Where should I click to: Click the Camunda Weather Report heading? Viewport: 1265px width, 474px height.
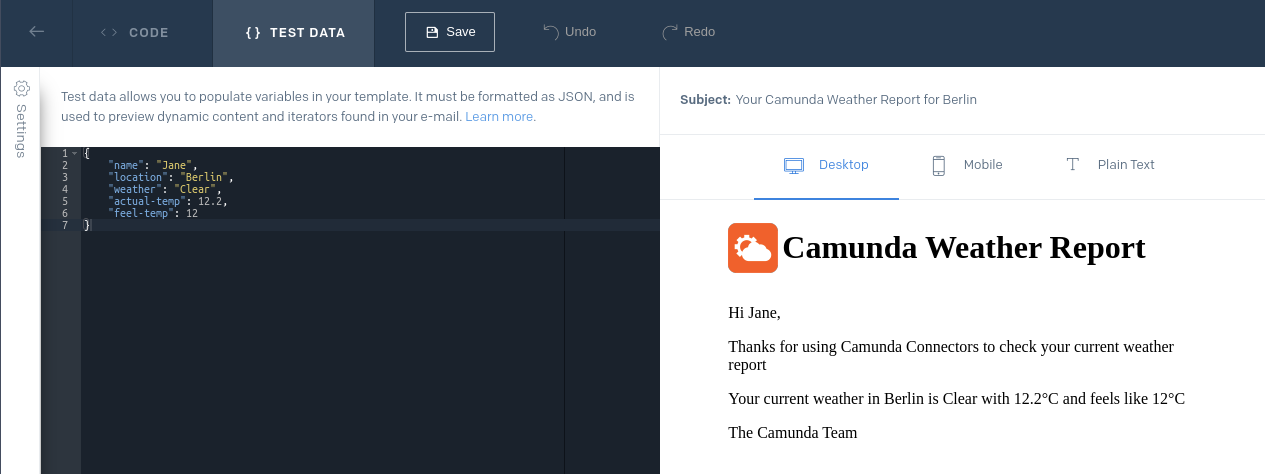tap(964, 247)
